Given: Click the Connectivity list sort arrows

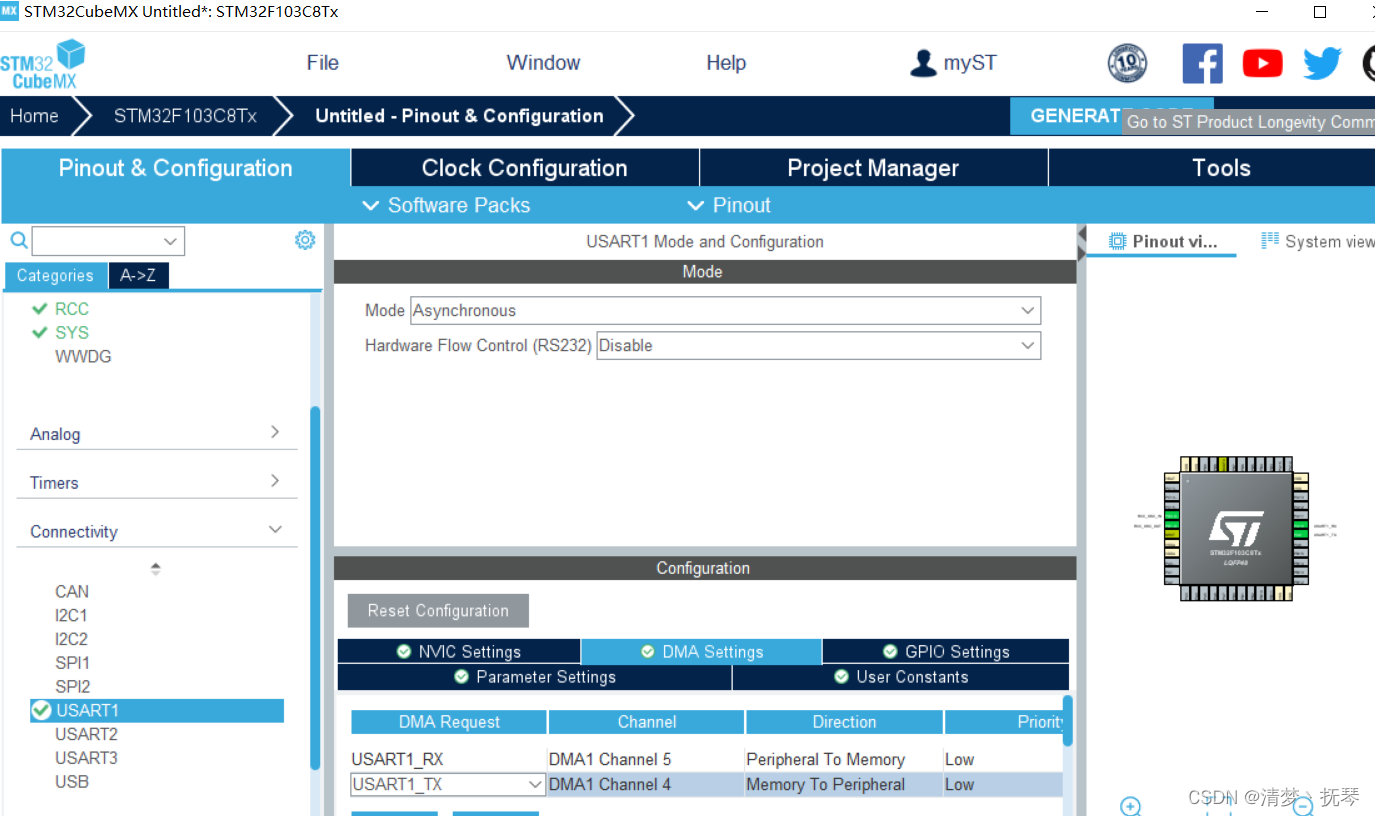Looking at the screenshot, I should click(x=155, y=569).
